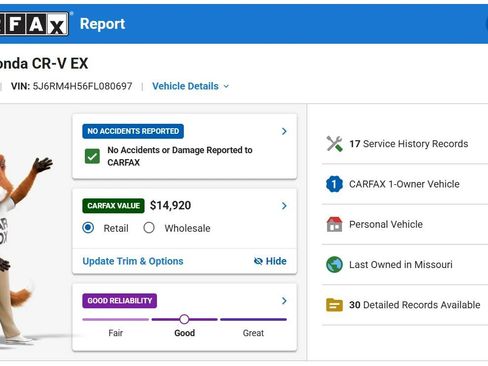The image size is (488, 366).
Task: Open the No Accidents Reported chevron
Action: (x=284, y=131)
